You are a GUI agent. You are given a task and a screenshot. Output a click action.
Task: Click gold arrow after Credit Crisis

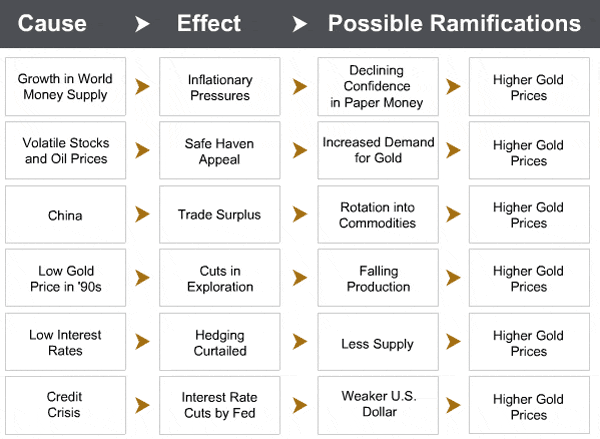(142, 405)
